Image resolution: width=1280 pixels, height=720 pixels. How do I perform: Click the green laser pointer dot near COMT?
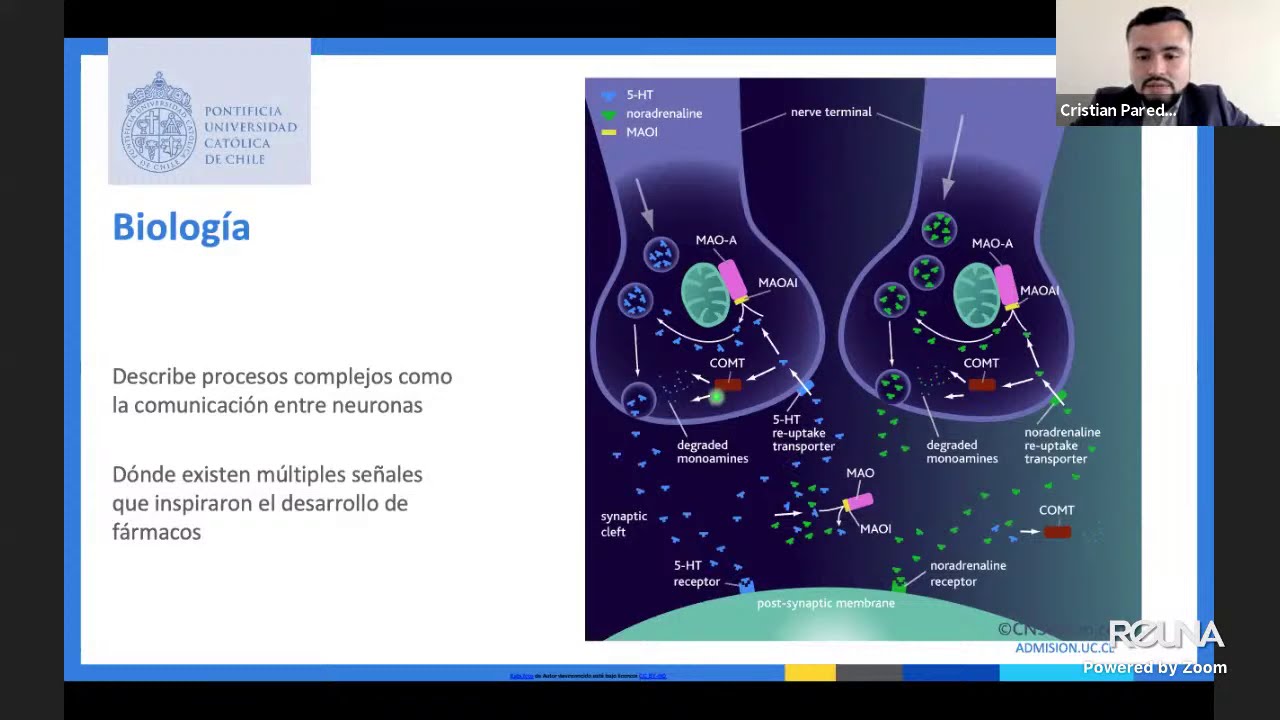[x=716, y=398]
